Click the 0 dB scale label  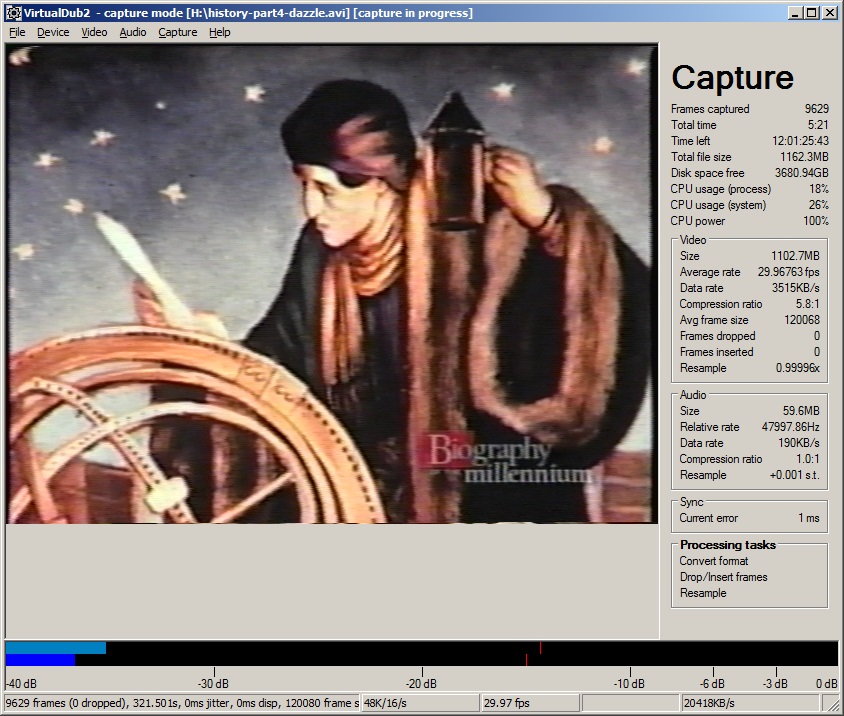click(x=826, y=684)
